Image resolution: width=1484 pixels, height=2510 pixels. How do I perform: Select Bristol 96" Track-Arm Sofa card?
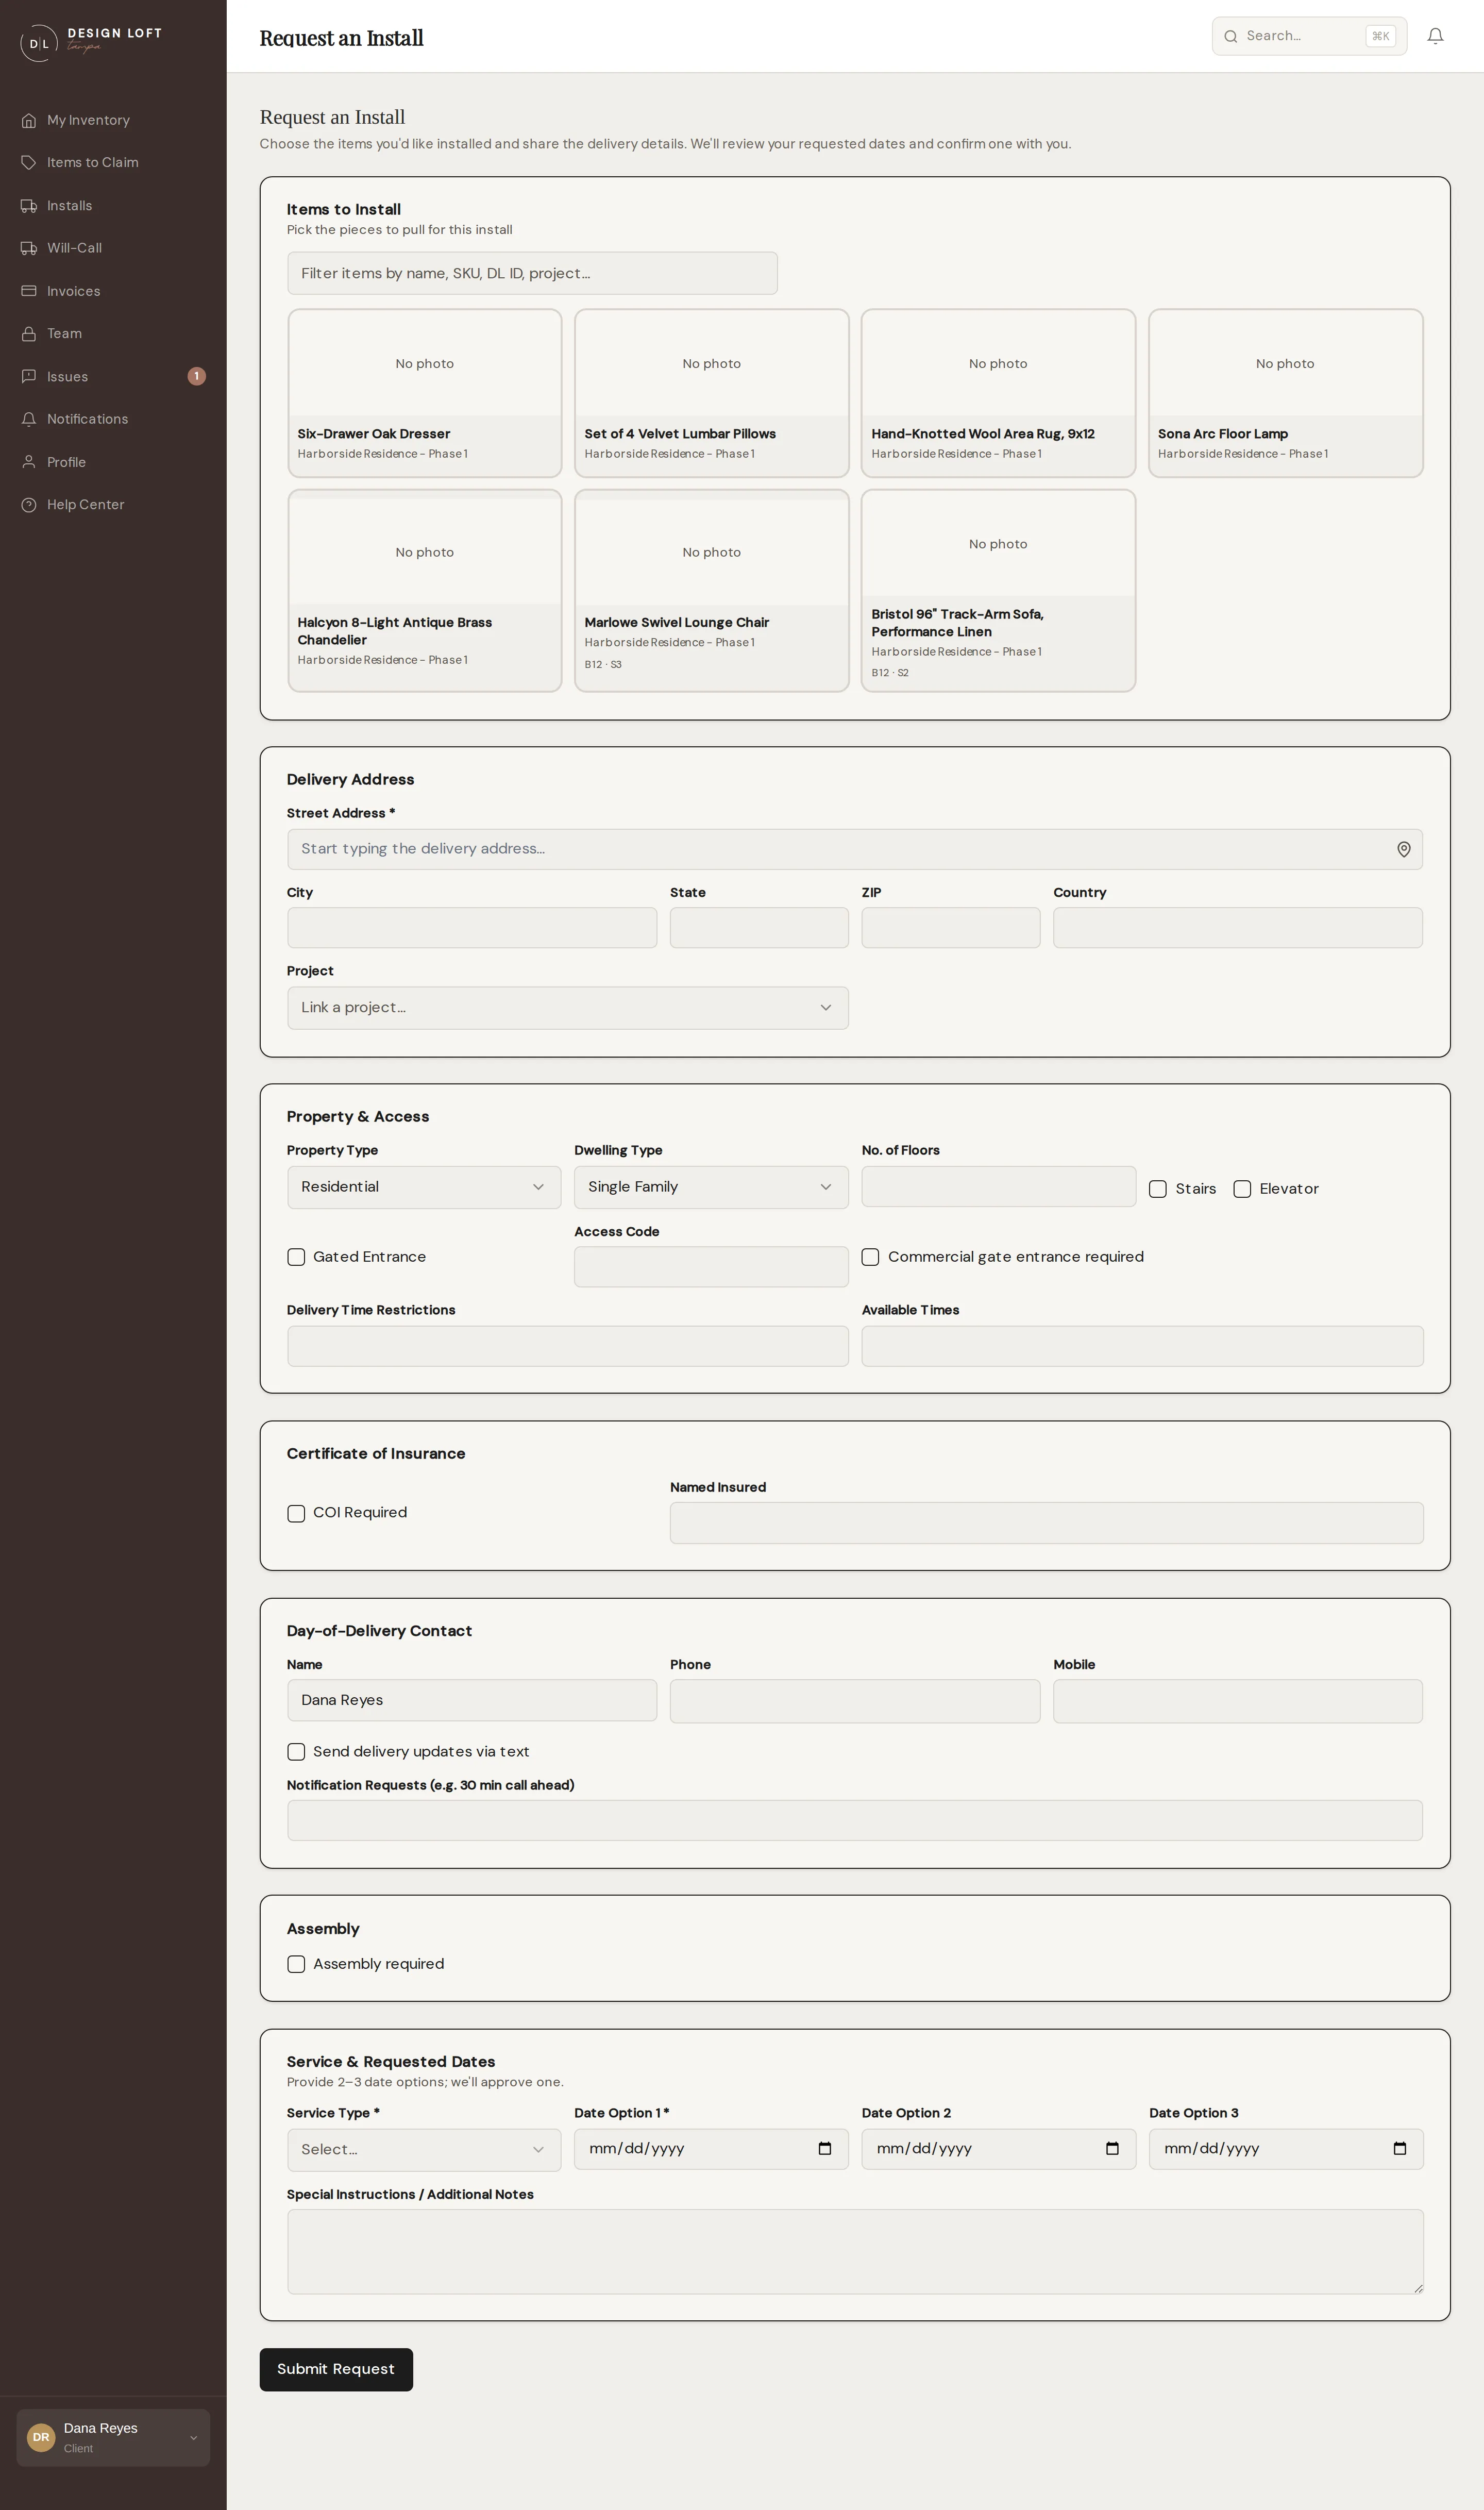998,590
